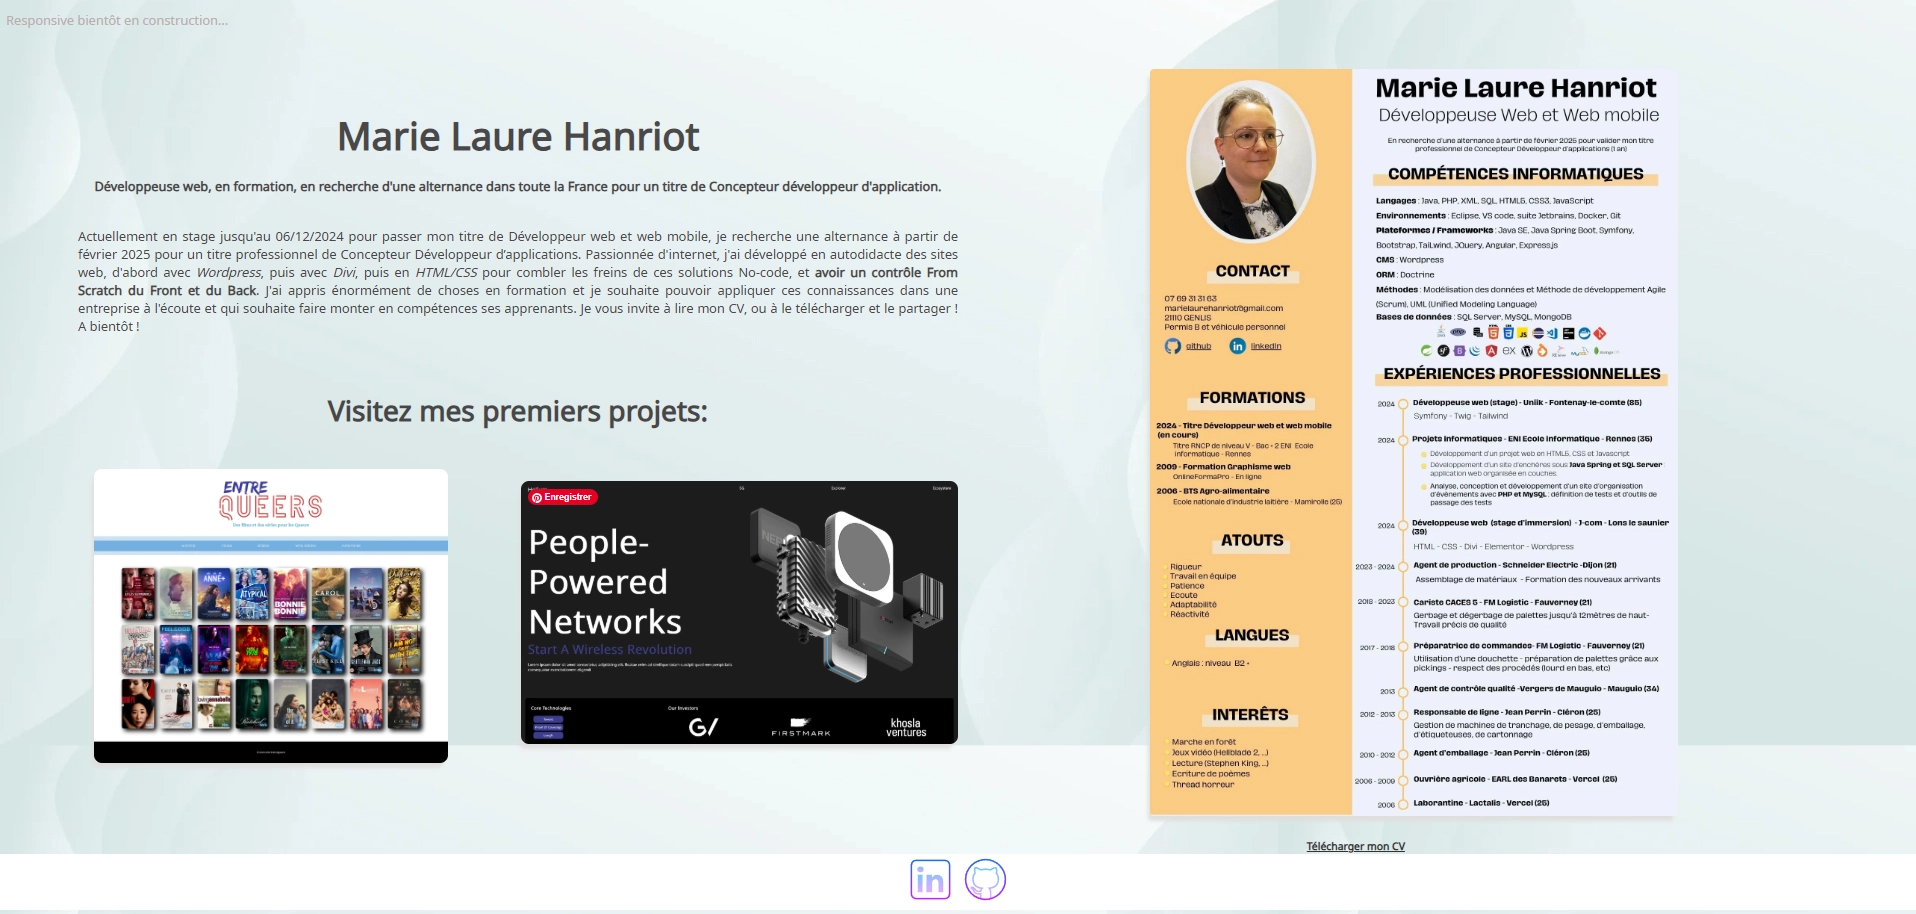Click the GitHub octocat icon in the CV contact section
The width and height of the screenshot is (1916, 914).
click(x=1172, y=346)
